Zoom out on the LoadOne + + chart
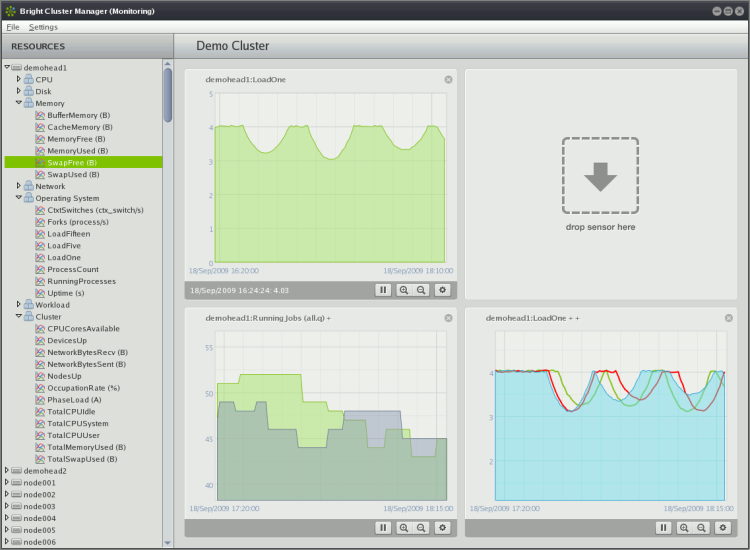 coord(701,528)
